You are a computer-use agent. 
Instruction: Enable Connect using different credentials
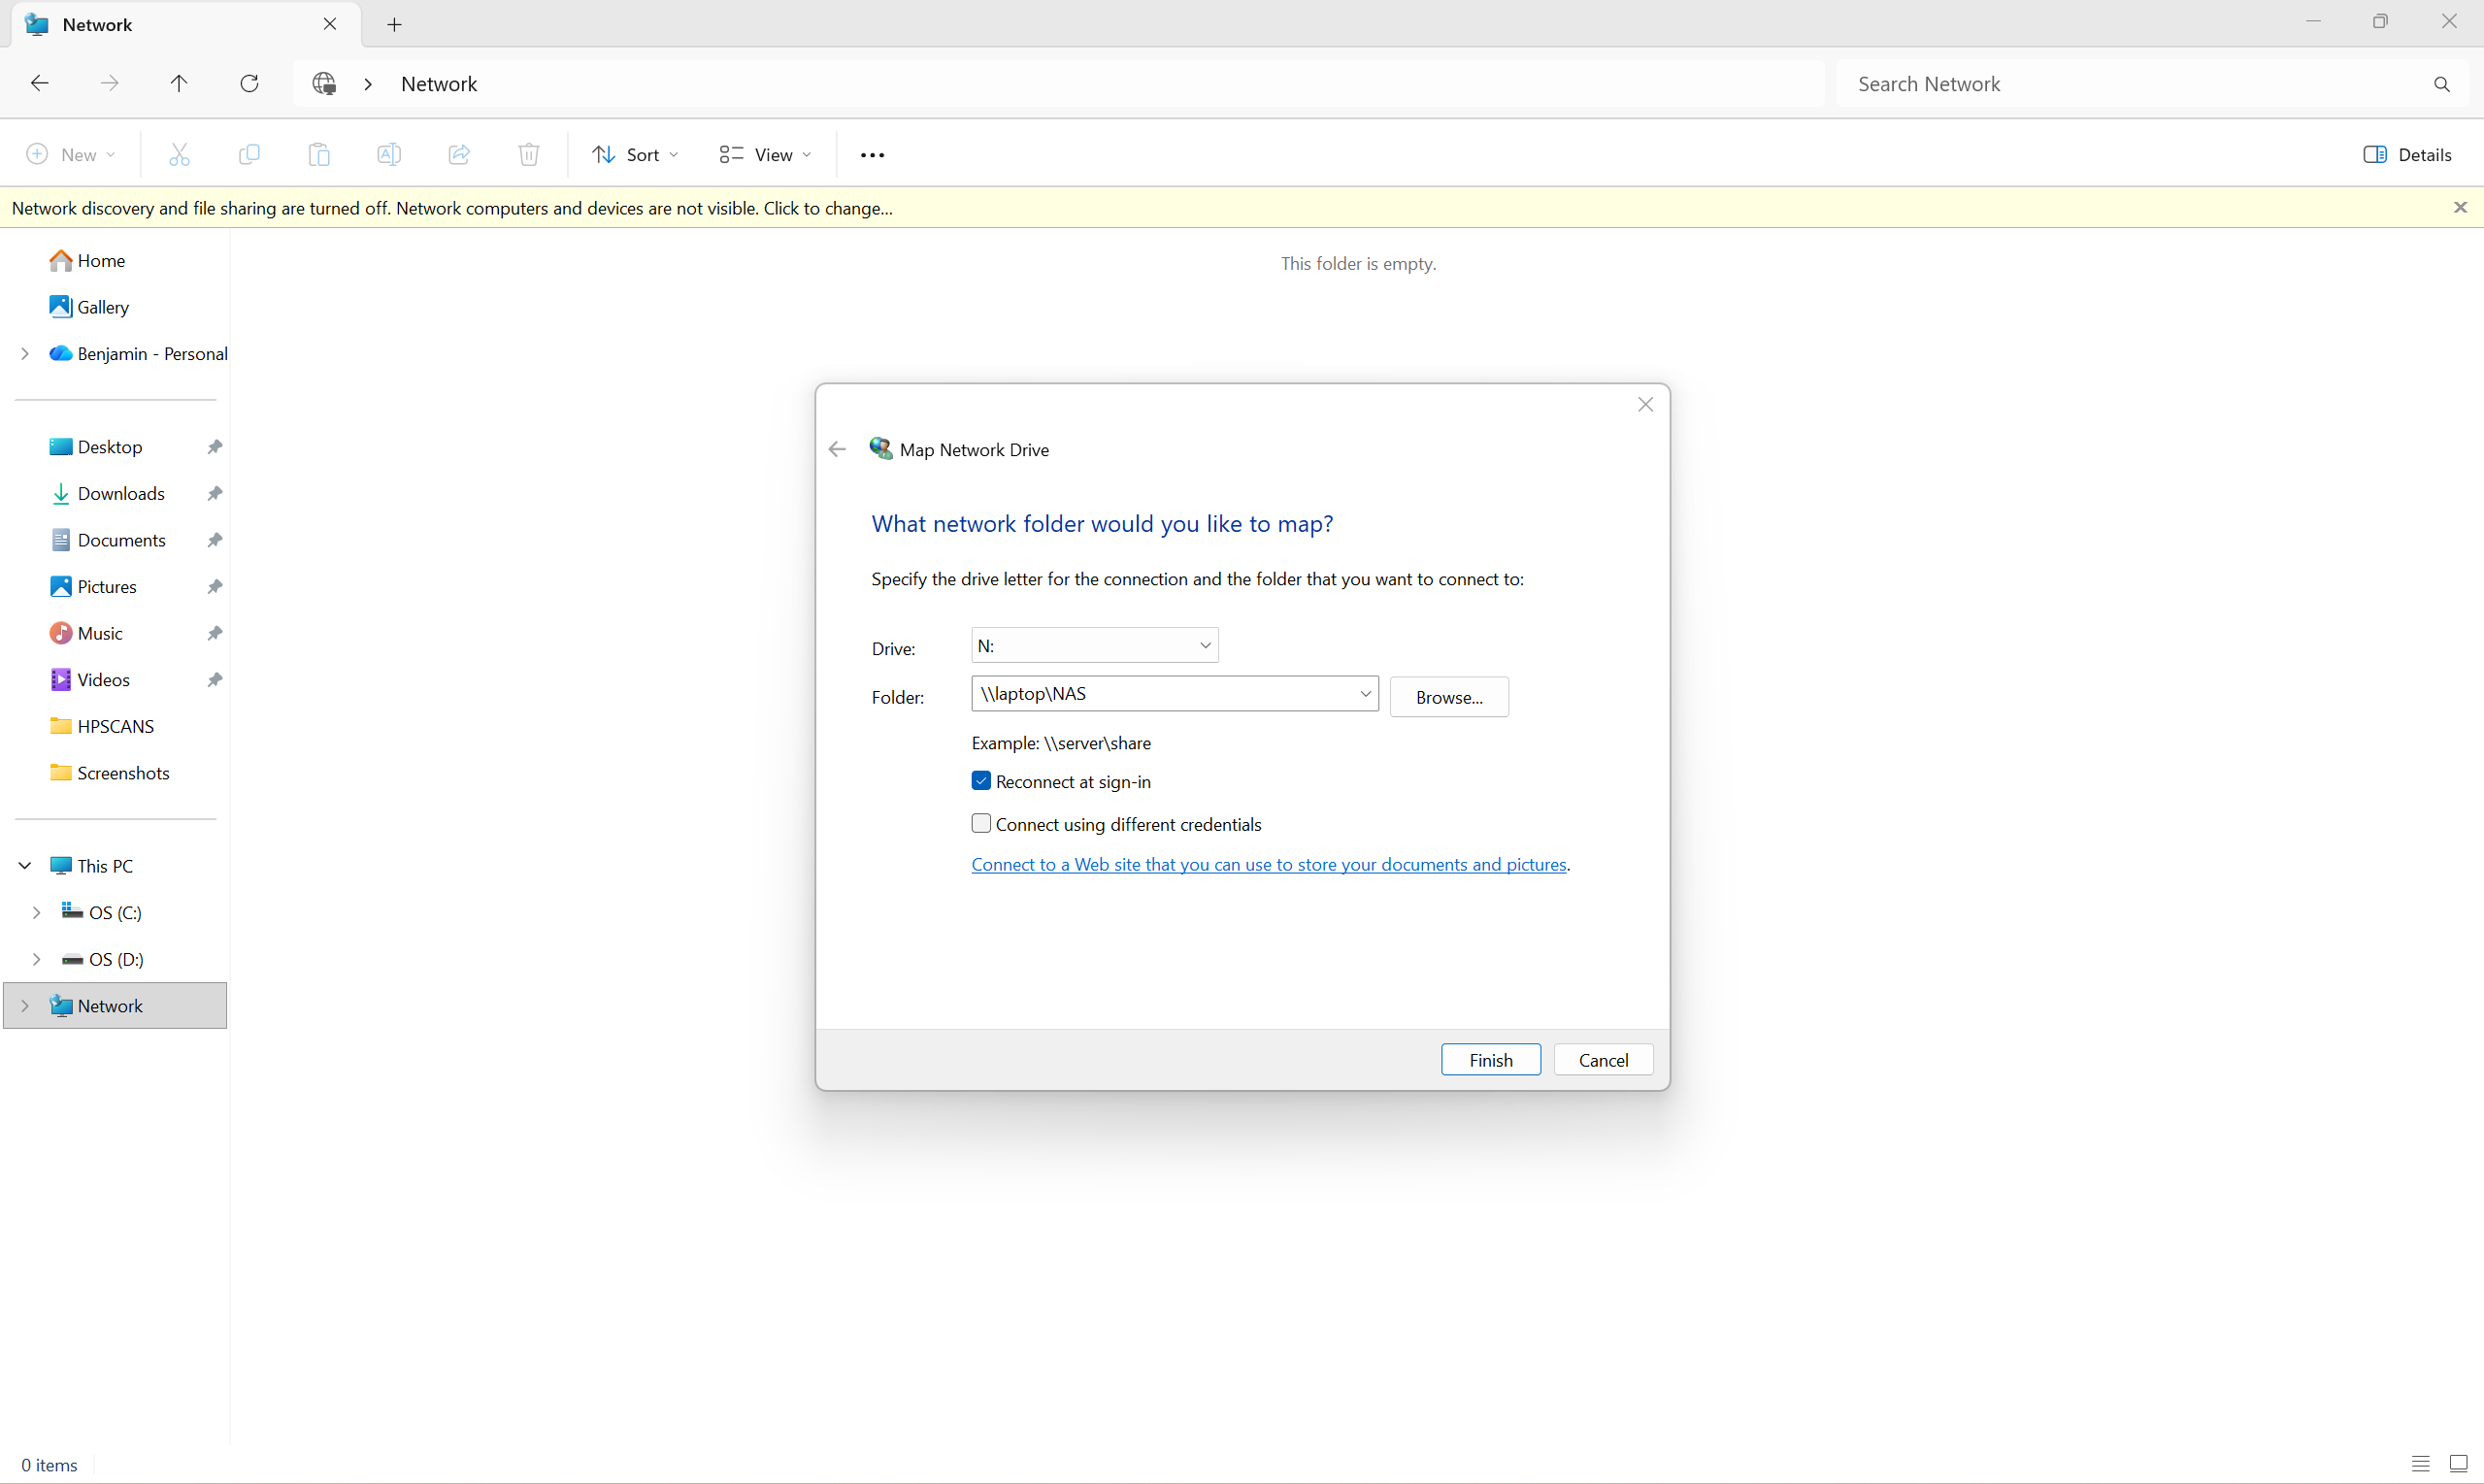(x=981, y=822)
